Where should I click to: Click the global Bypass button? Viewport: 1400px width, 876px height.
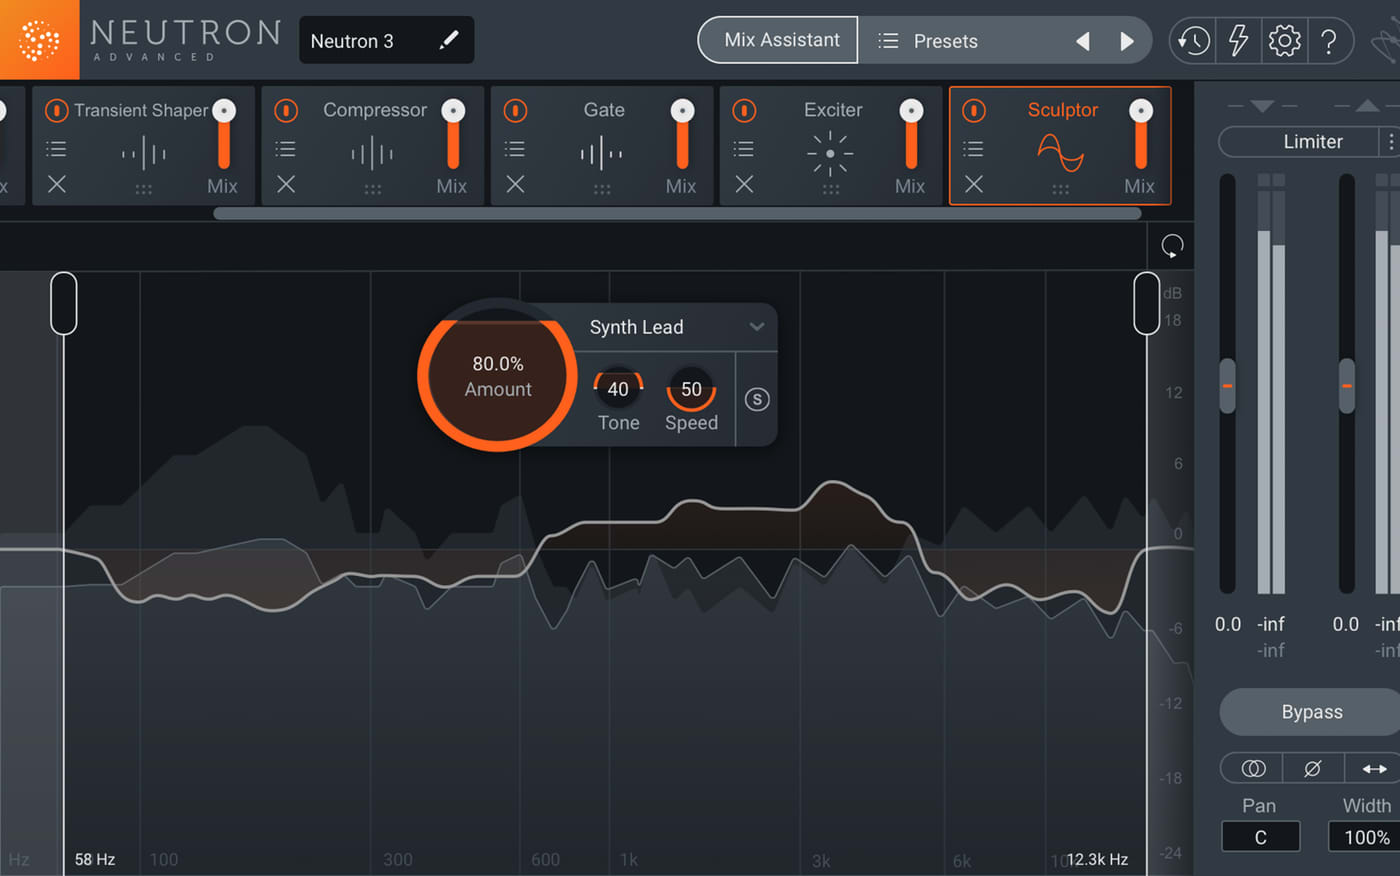1311,712
